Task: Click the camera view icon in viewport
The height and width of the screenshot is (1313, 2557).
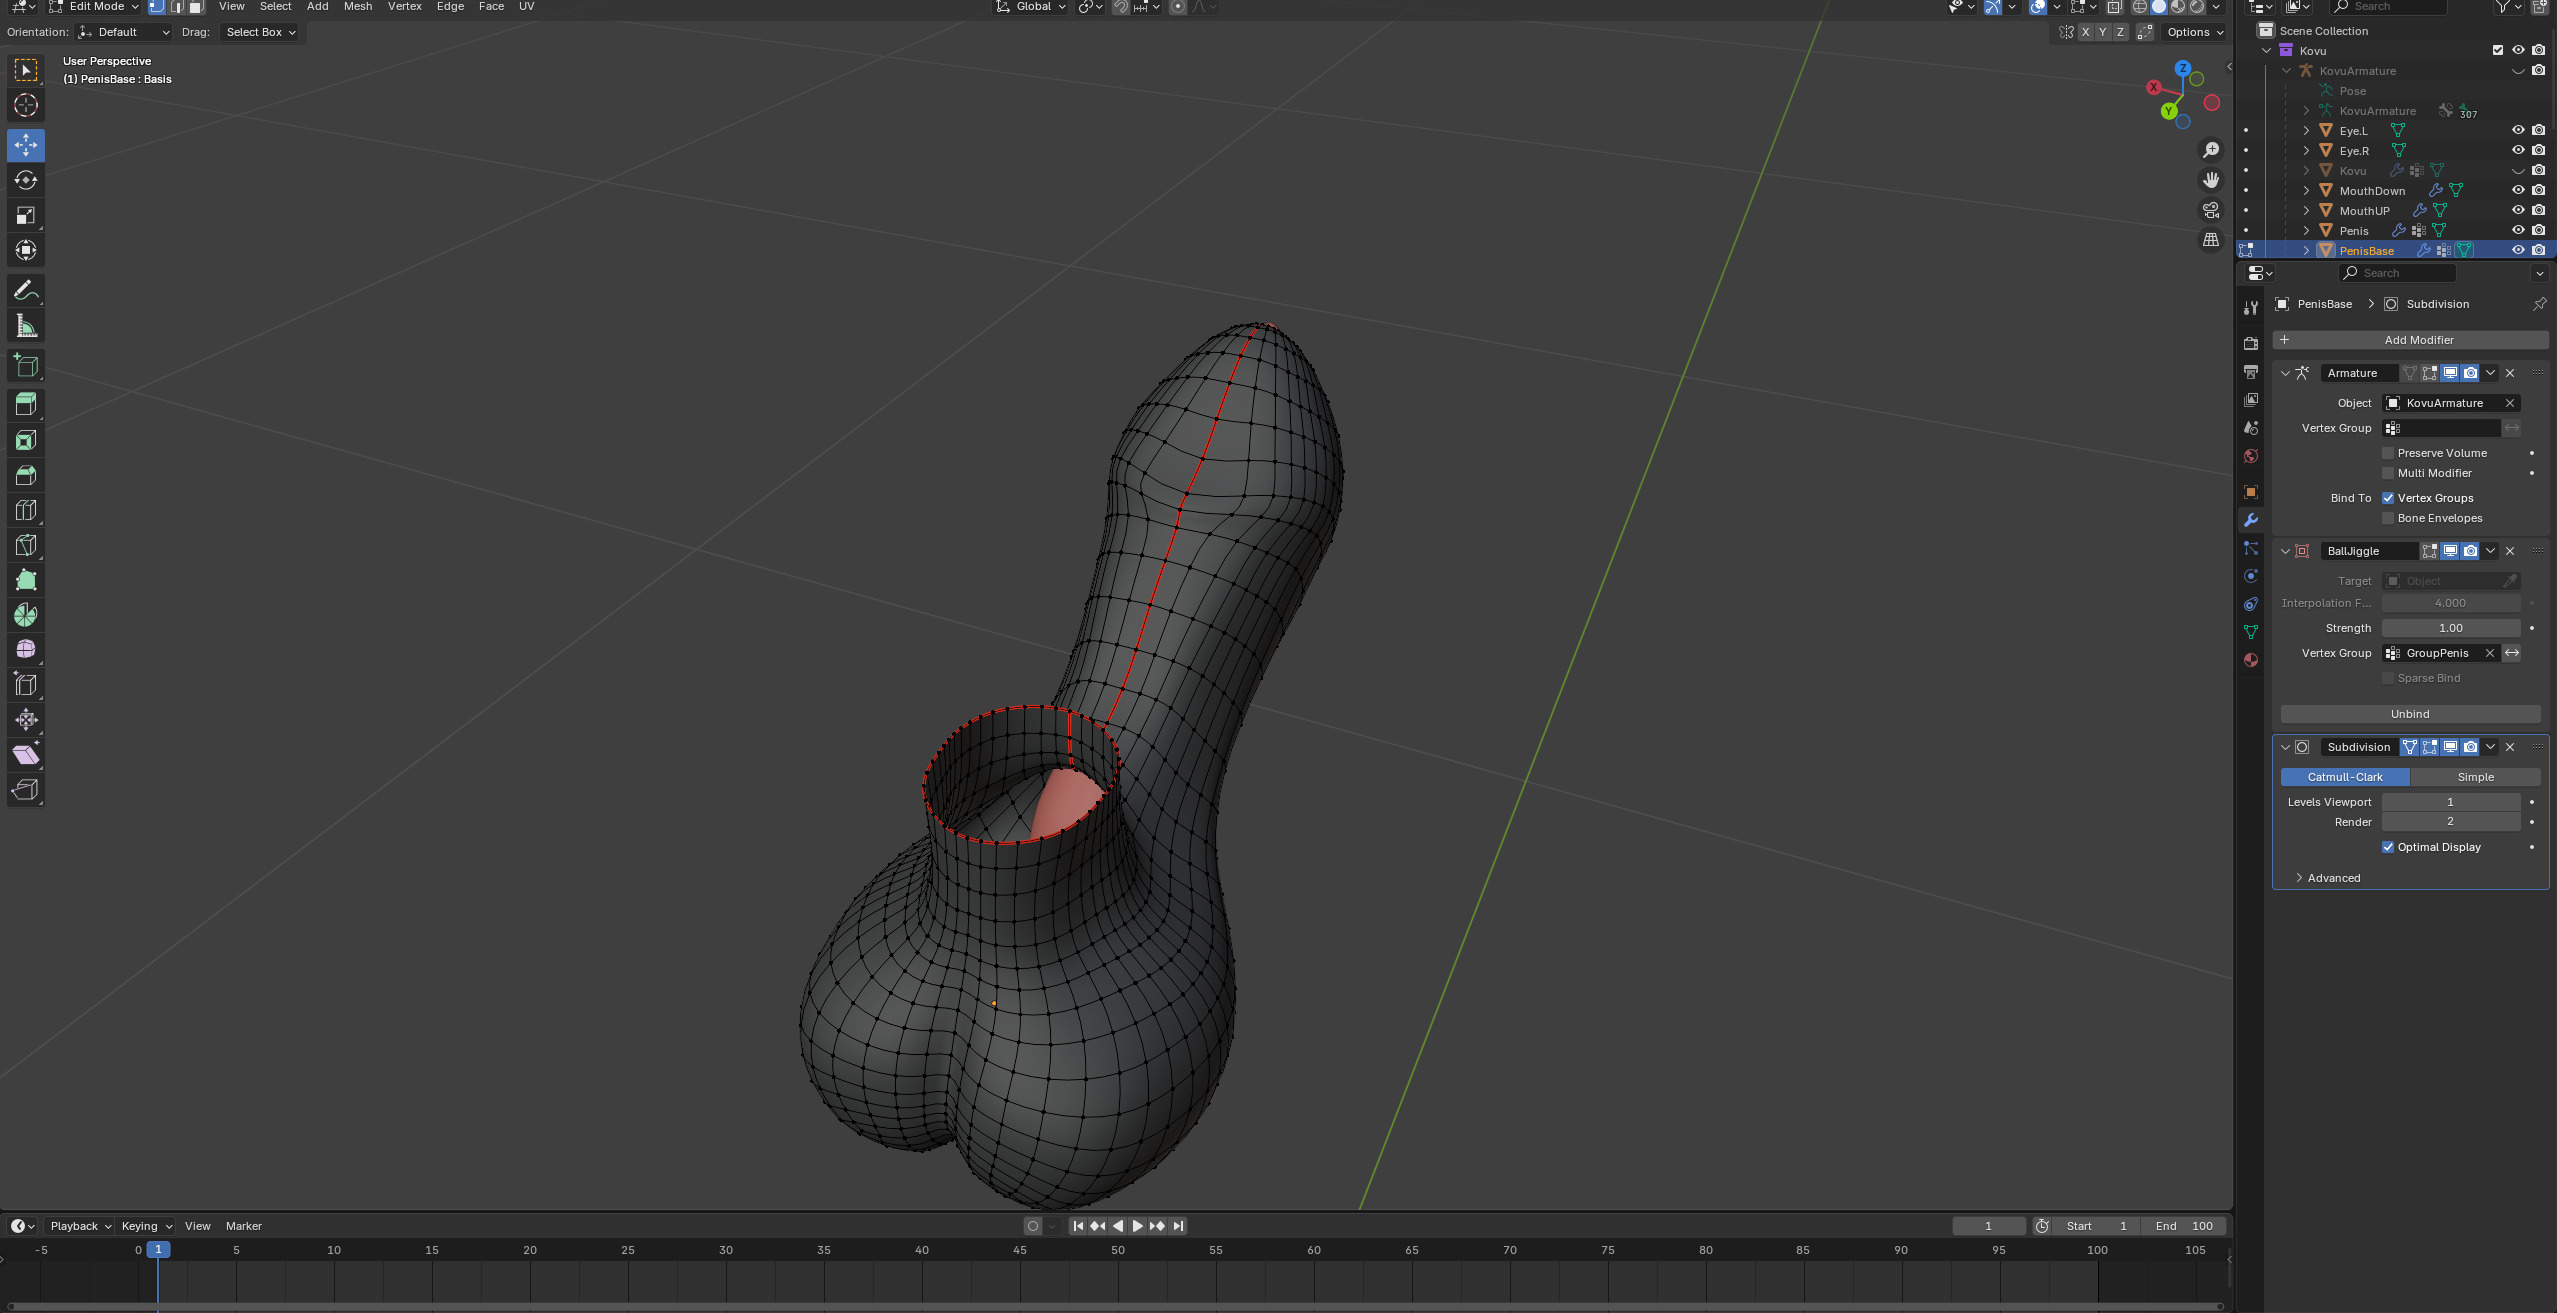Action: click(x=2211, y=210)
